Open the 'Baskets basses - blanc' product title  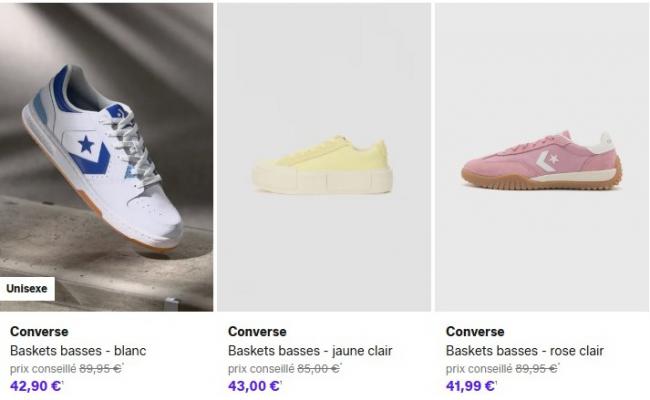coord(78,351)
